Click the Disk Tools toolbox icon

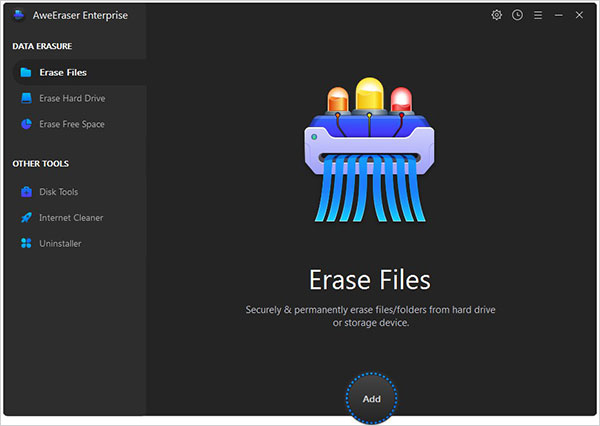26,191
